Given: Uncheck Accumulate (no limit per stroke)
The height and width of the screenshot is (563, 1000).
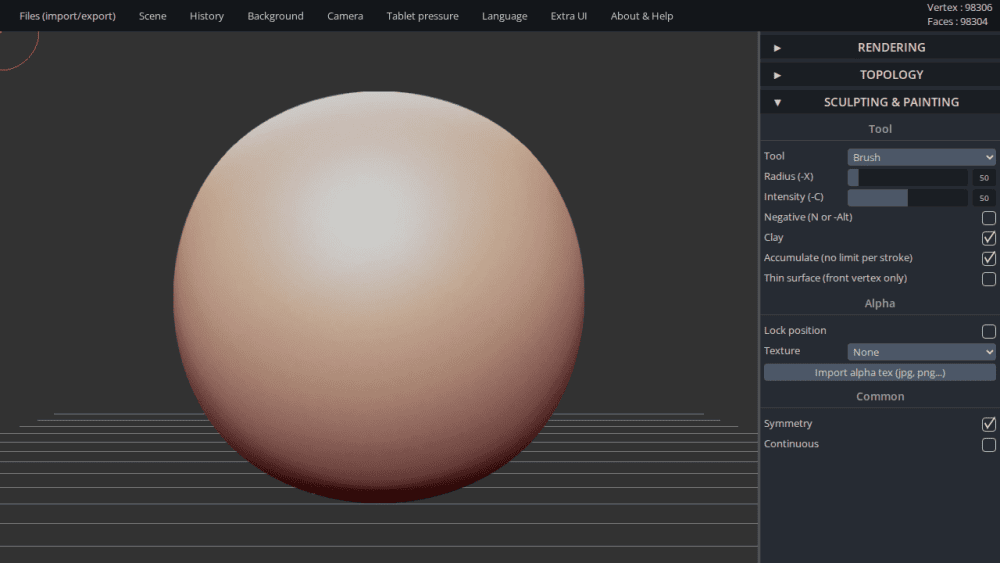Looking at the screenshot, I should click(x=989, y=258).
